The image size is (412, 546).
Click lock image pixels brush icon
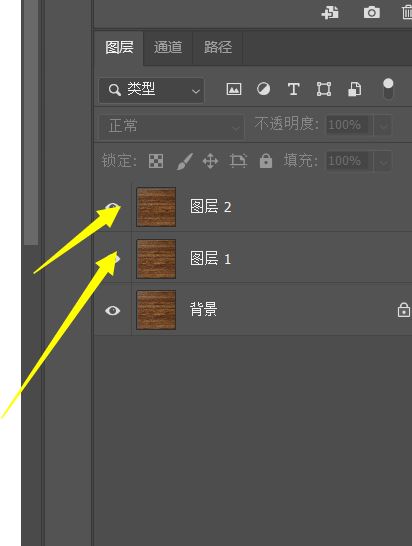pyautogui.click(x=185, y=161)
